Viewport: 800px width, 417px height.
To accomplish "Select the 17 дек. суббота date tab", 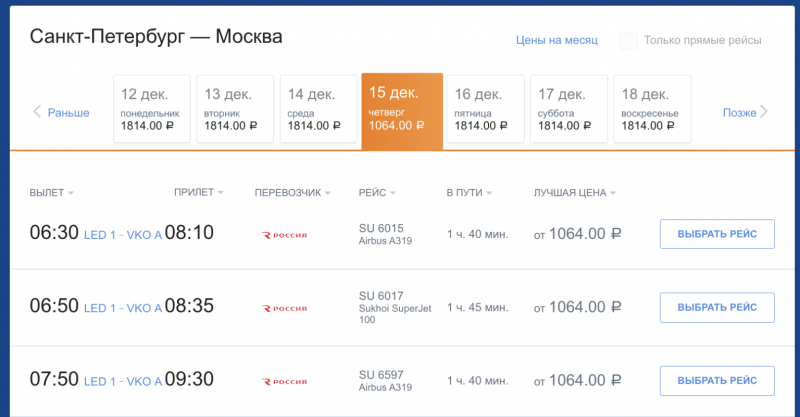I will pos(569,109).
